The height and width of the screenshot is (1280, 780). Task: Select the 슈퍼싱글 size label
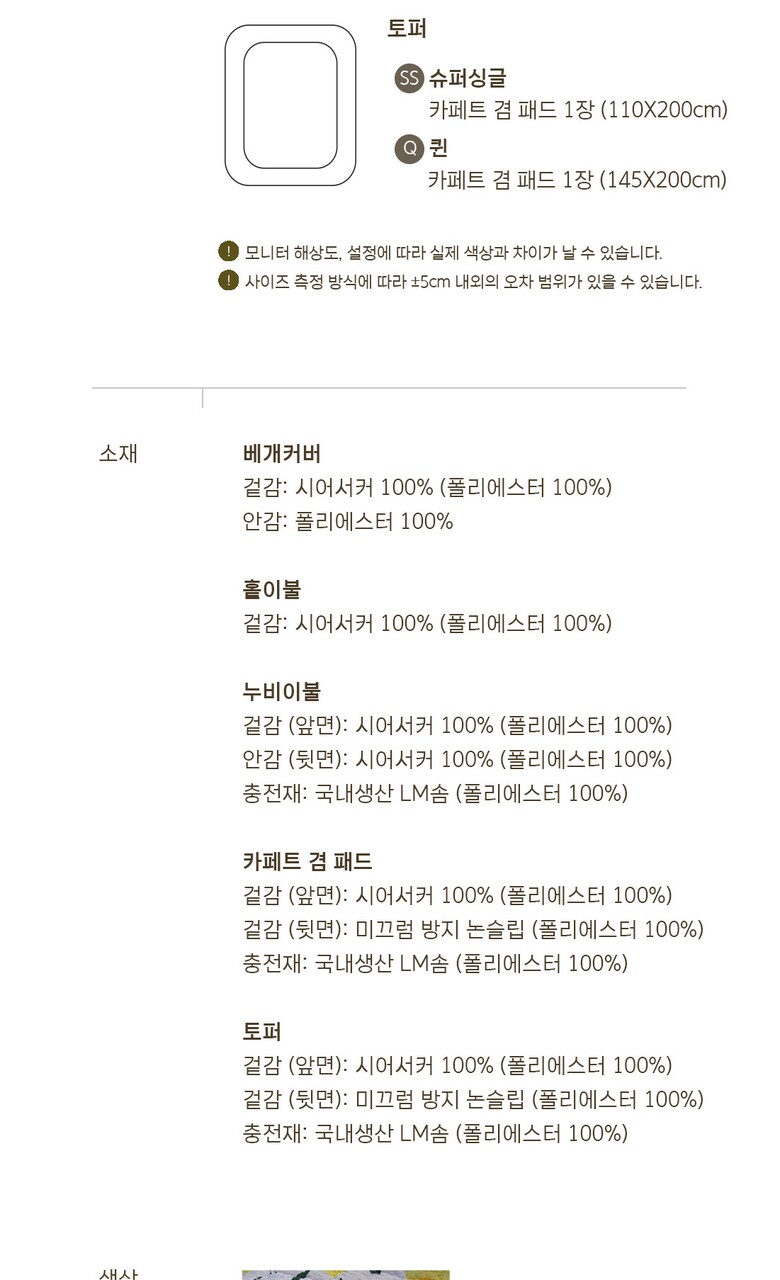pos(467,78)
